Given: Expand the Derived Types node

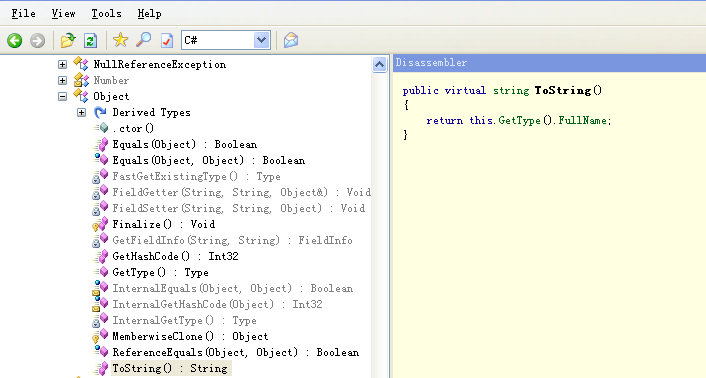Looking at the screenshot, I should click(81, 112).
